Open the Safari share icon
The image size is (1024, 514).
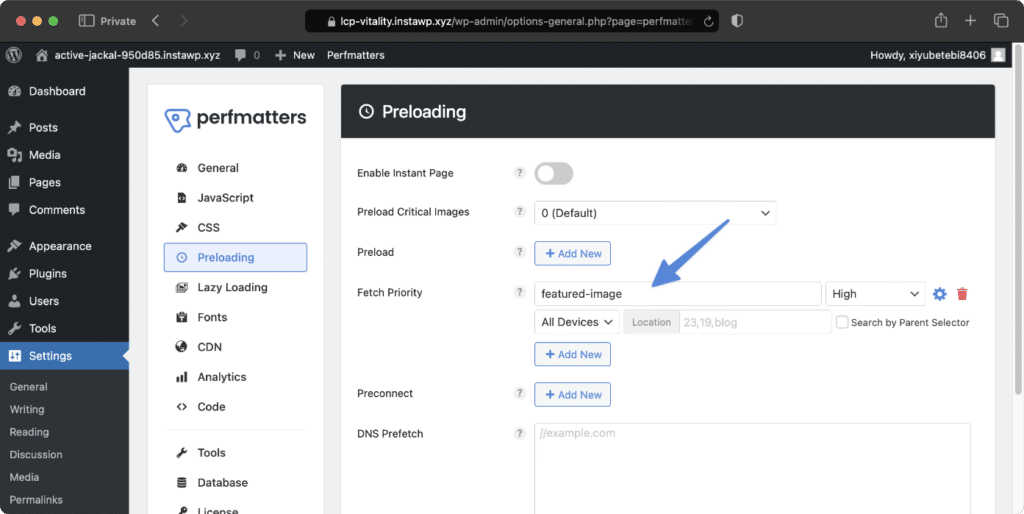(x=940, y=21)
